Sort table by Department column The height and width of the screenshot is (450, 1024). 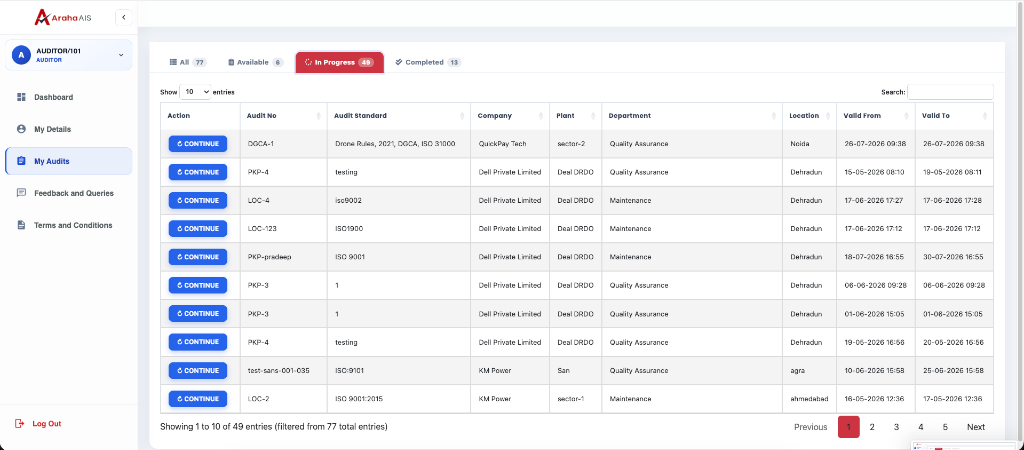click(692, 116)
